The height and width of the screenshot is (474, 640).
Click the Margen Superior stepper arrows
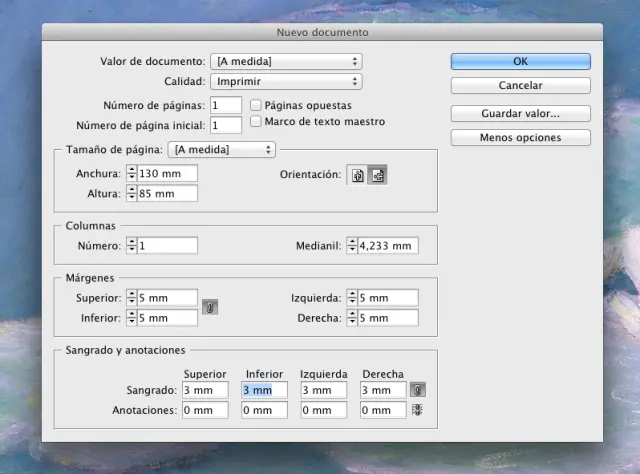click(131, 297)
